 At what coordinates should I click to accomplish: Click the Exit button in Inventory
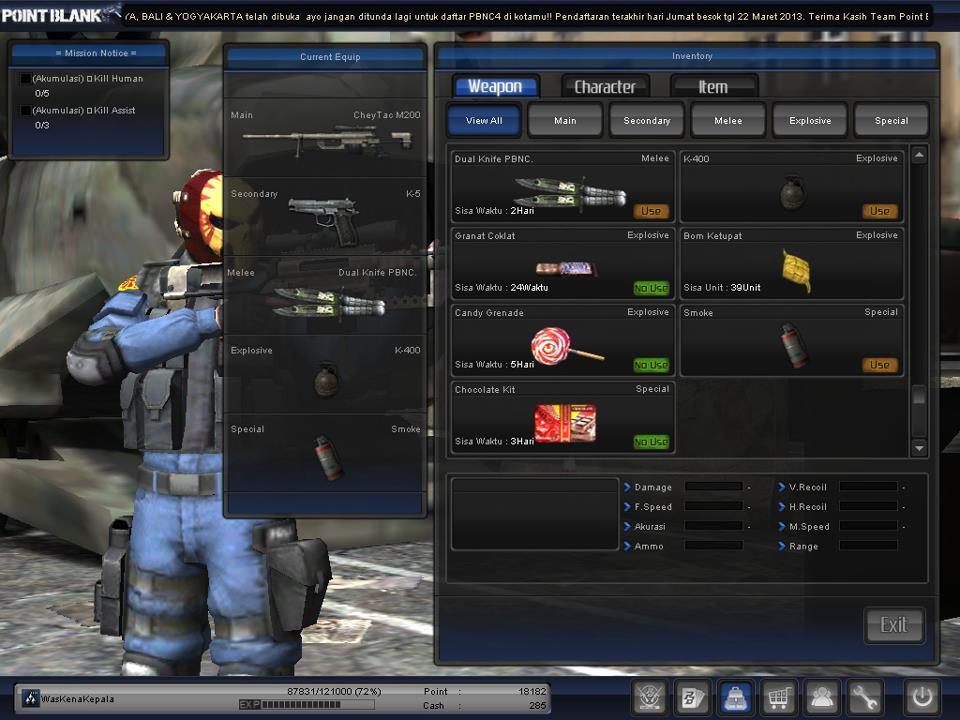(x=893, y=625)
